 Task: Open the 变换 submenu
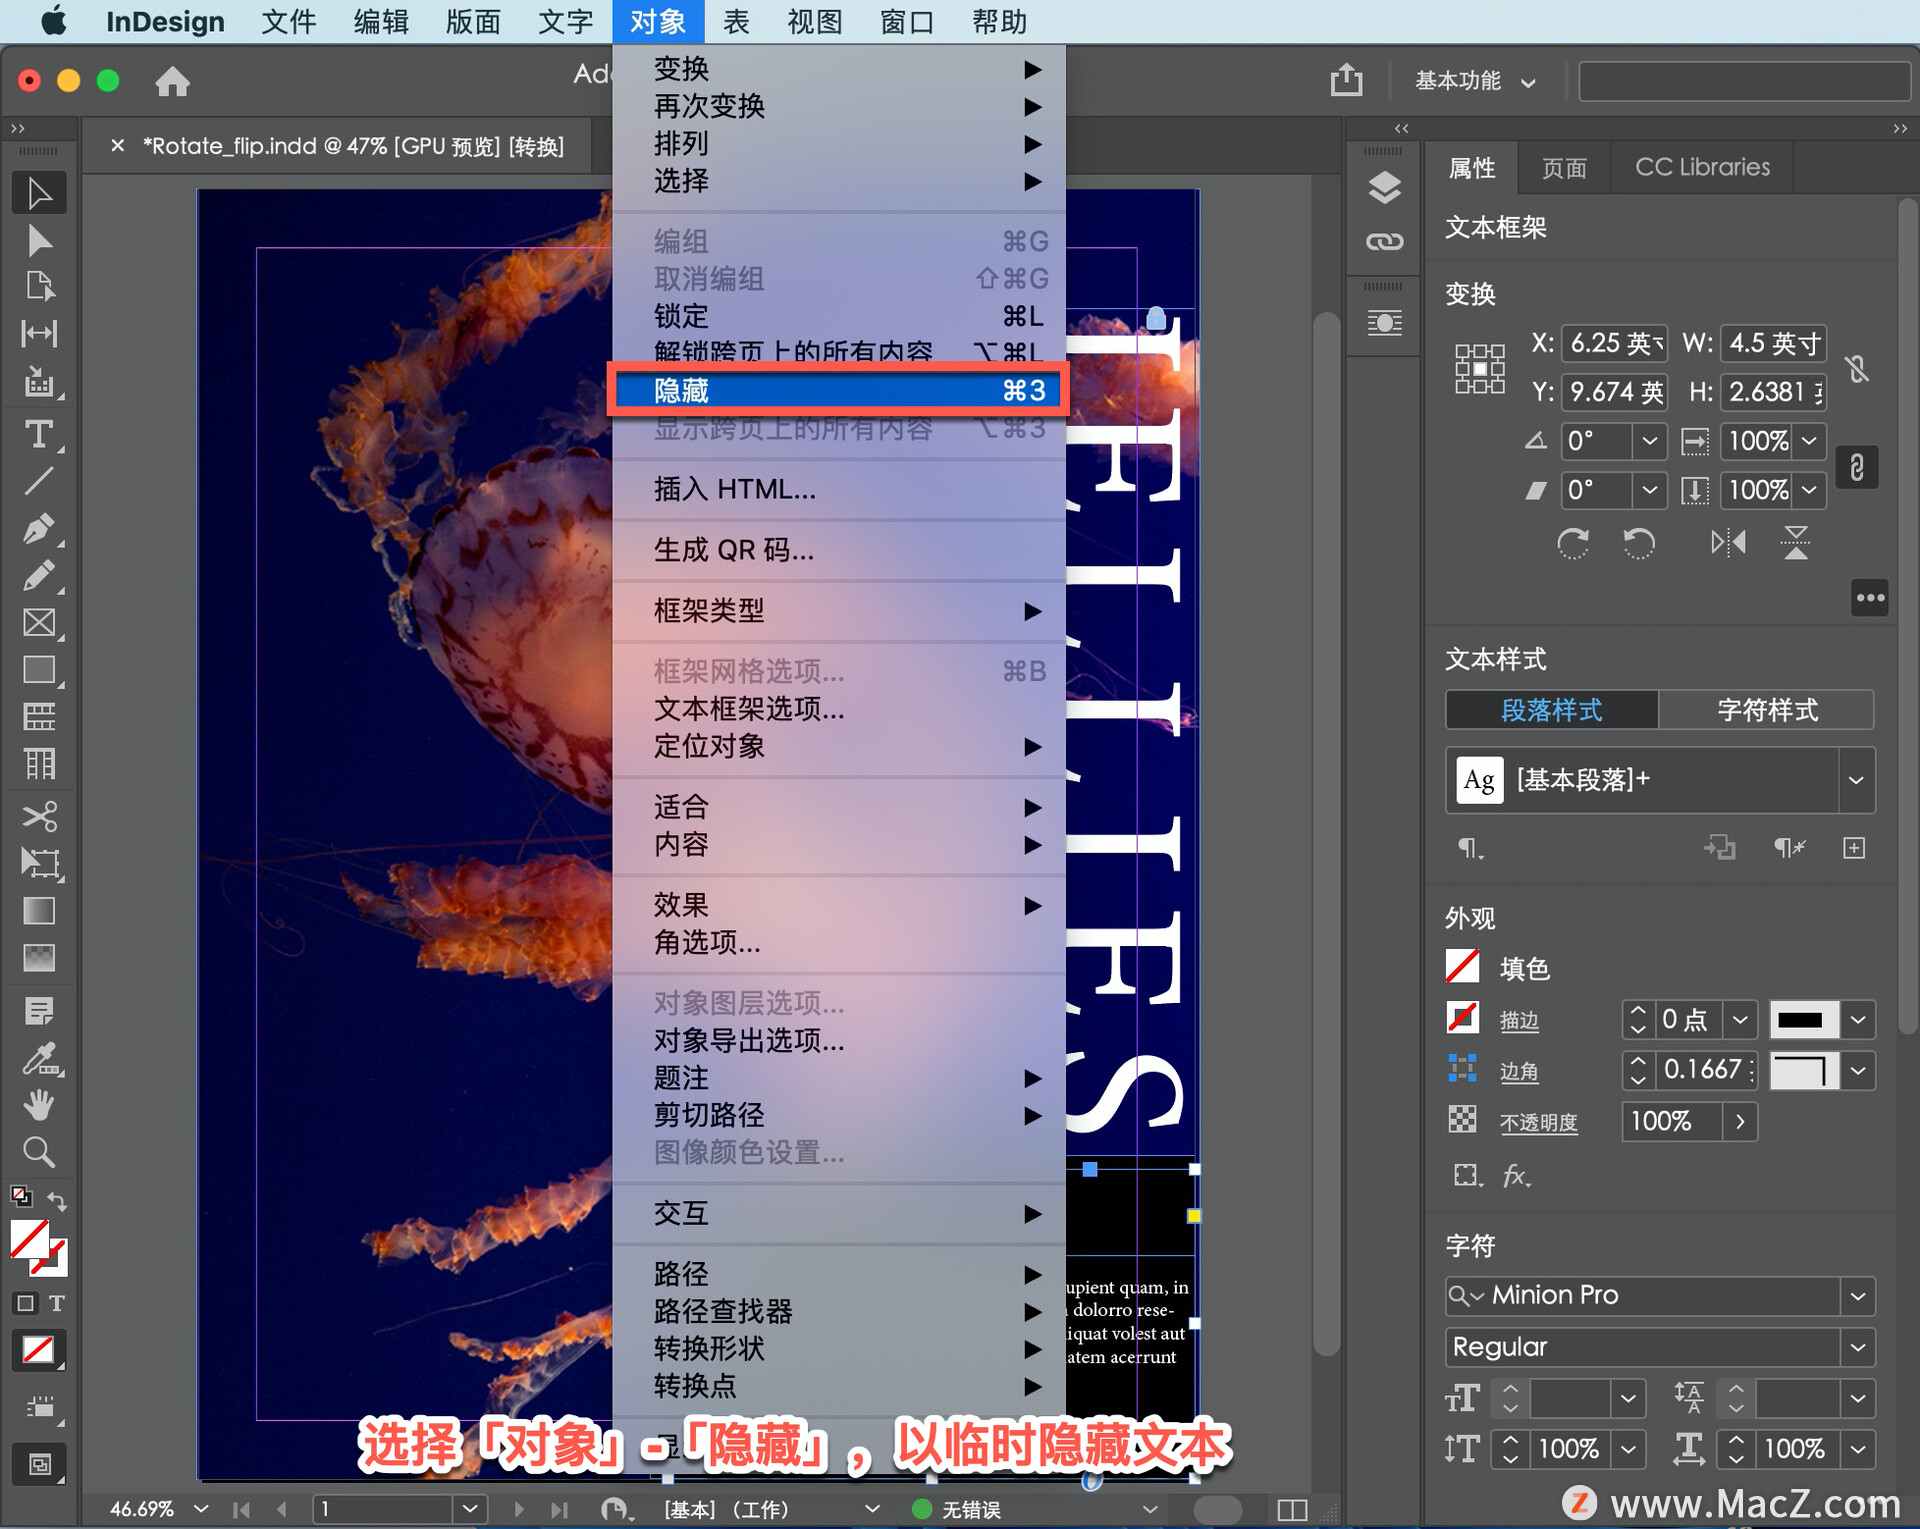[x=839, y=69]
